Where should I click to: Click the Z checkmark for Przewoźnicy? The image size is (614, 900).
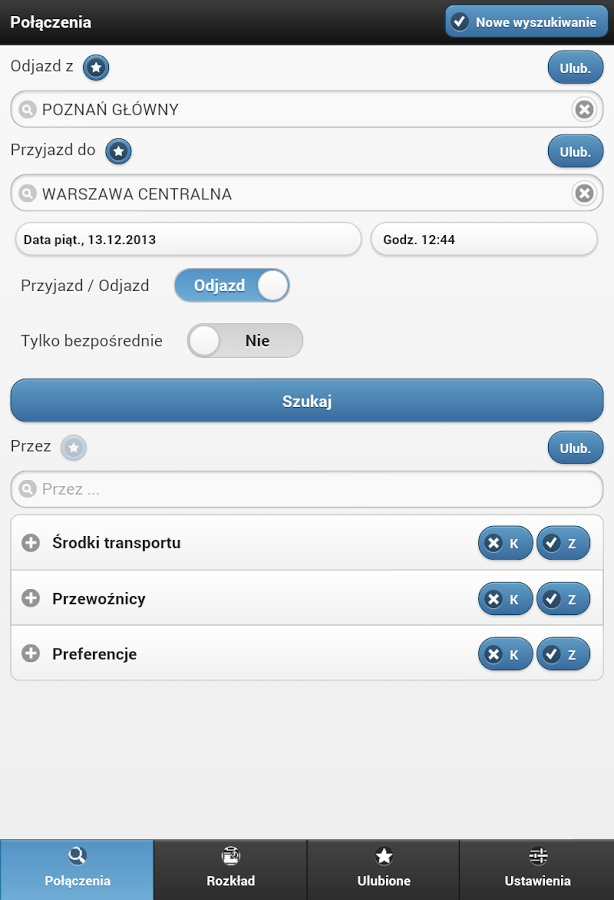[x=563, y=599]
